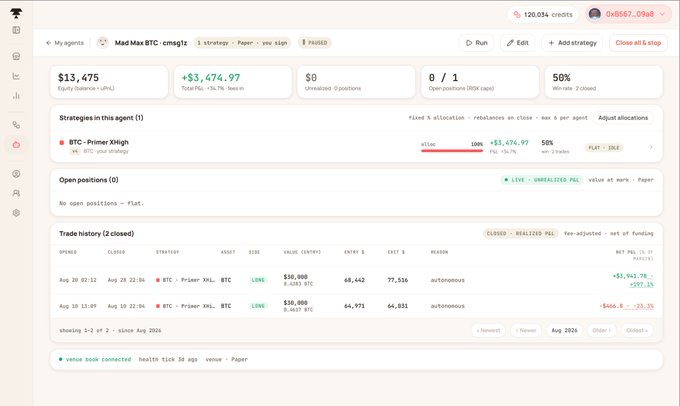Image resolution: width=680 pixels, height=406 pixels.
Task: Click the Aug 10 13:09 opened cell
Action: pos(78,306)
